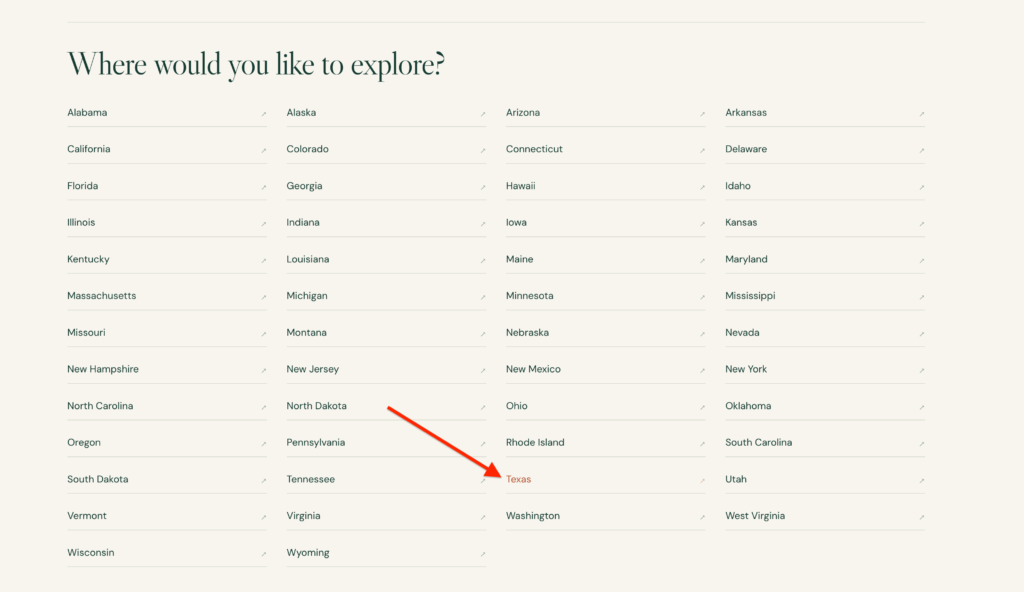Go to the Maryland link
Image resolution: width=1024 pixels, height=592 pixels.
point(746,259)
